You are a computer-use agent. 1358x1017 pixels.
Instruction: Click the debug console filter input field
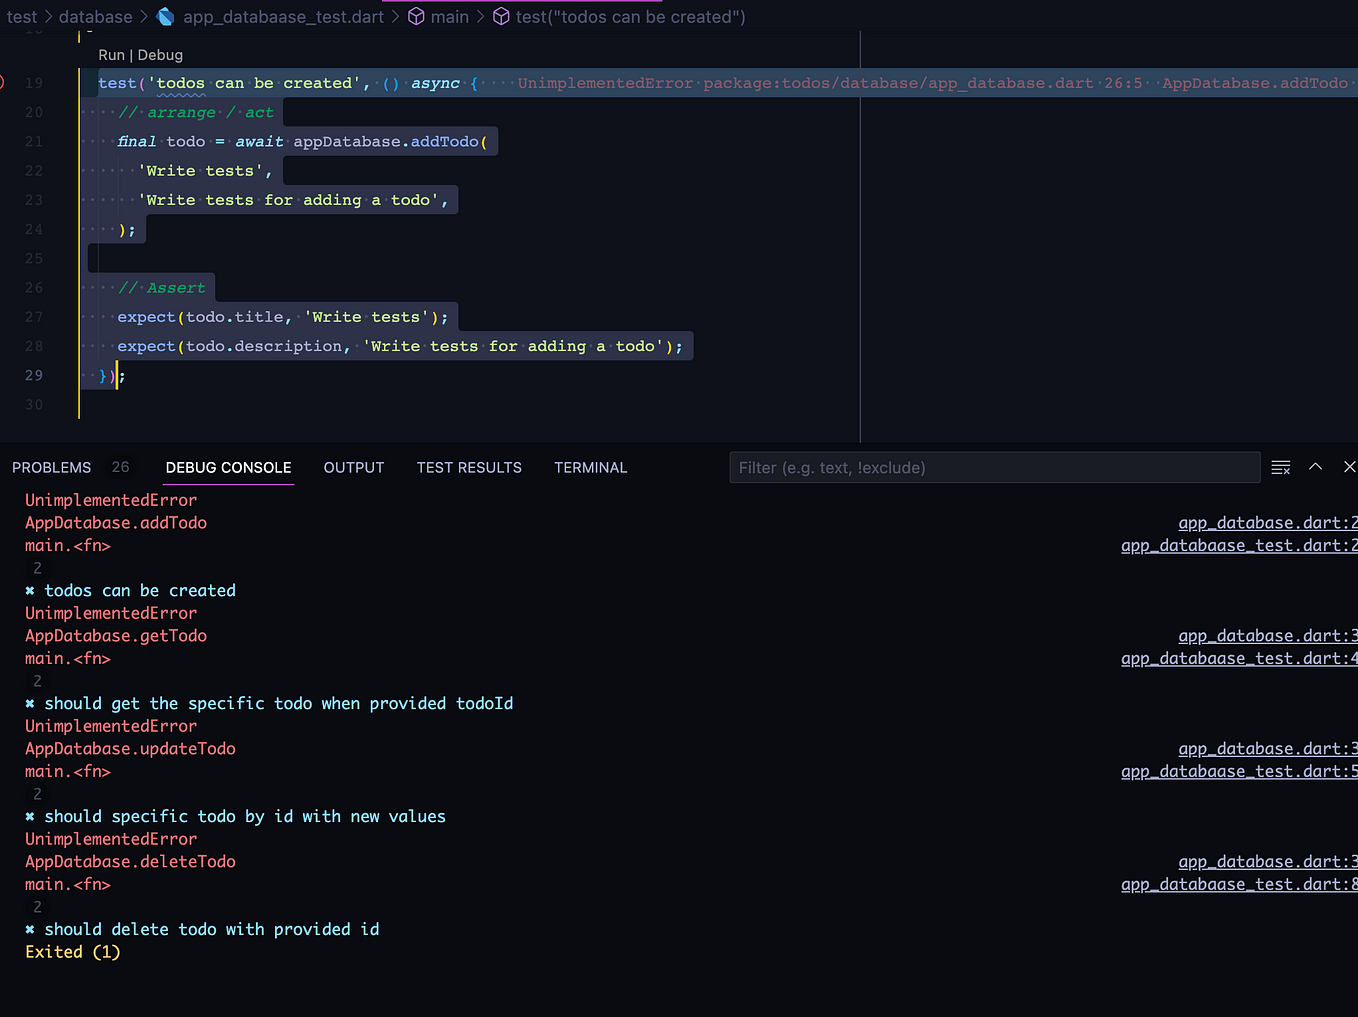point(994,467)
